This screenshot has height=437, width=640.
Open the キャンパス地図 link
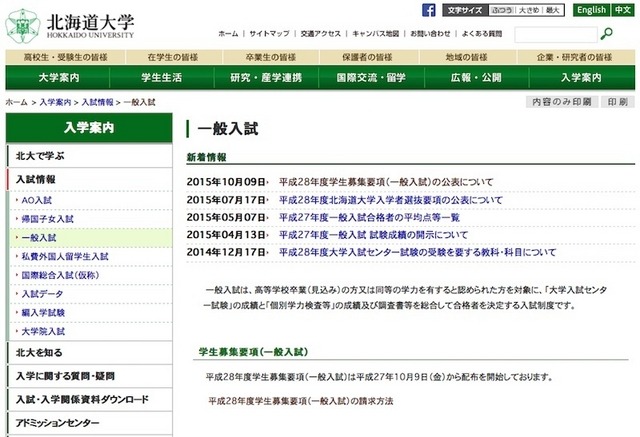[x=376, y=34]
